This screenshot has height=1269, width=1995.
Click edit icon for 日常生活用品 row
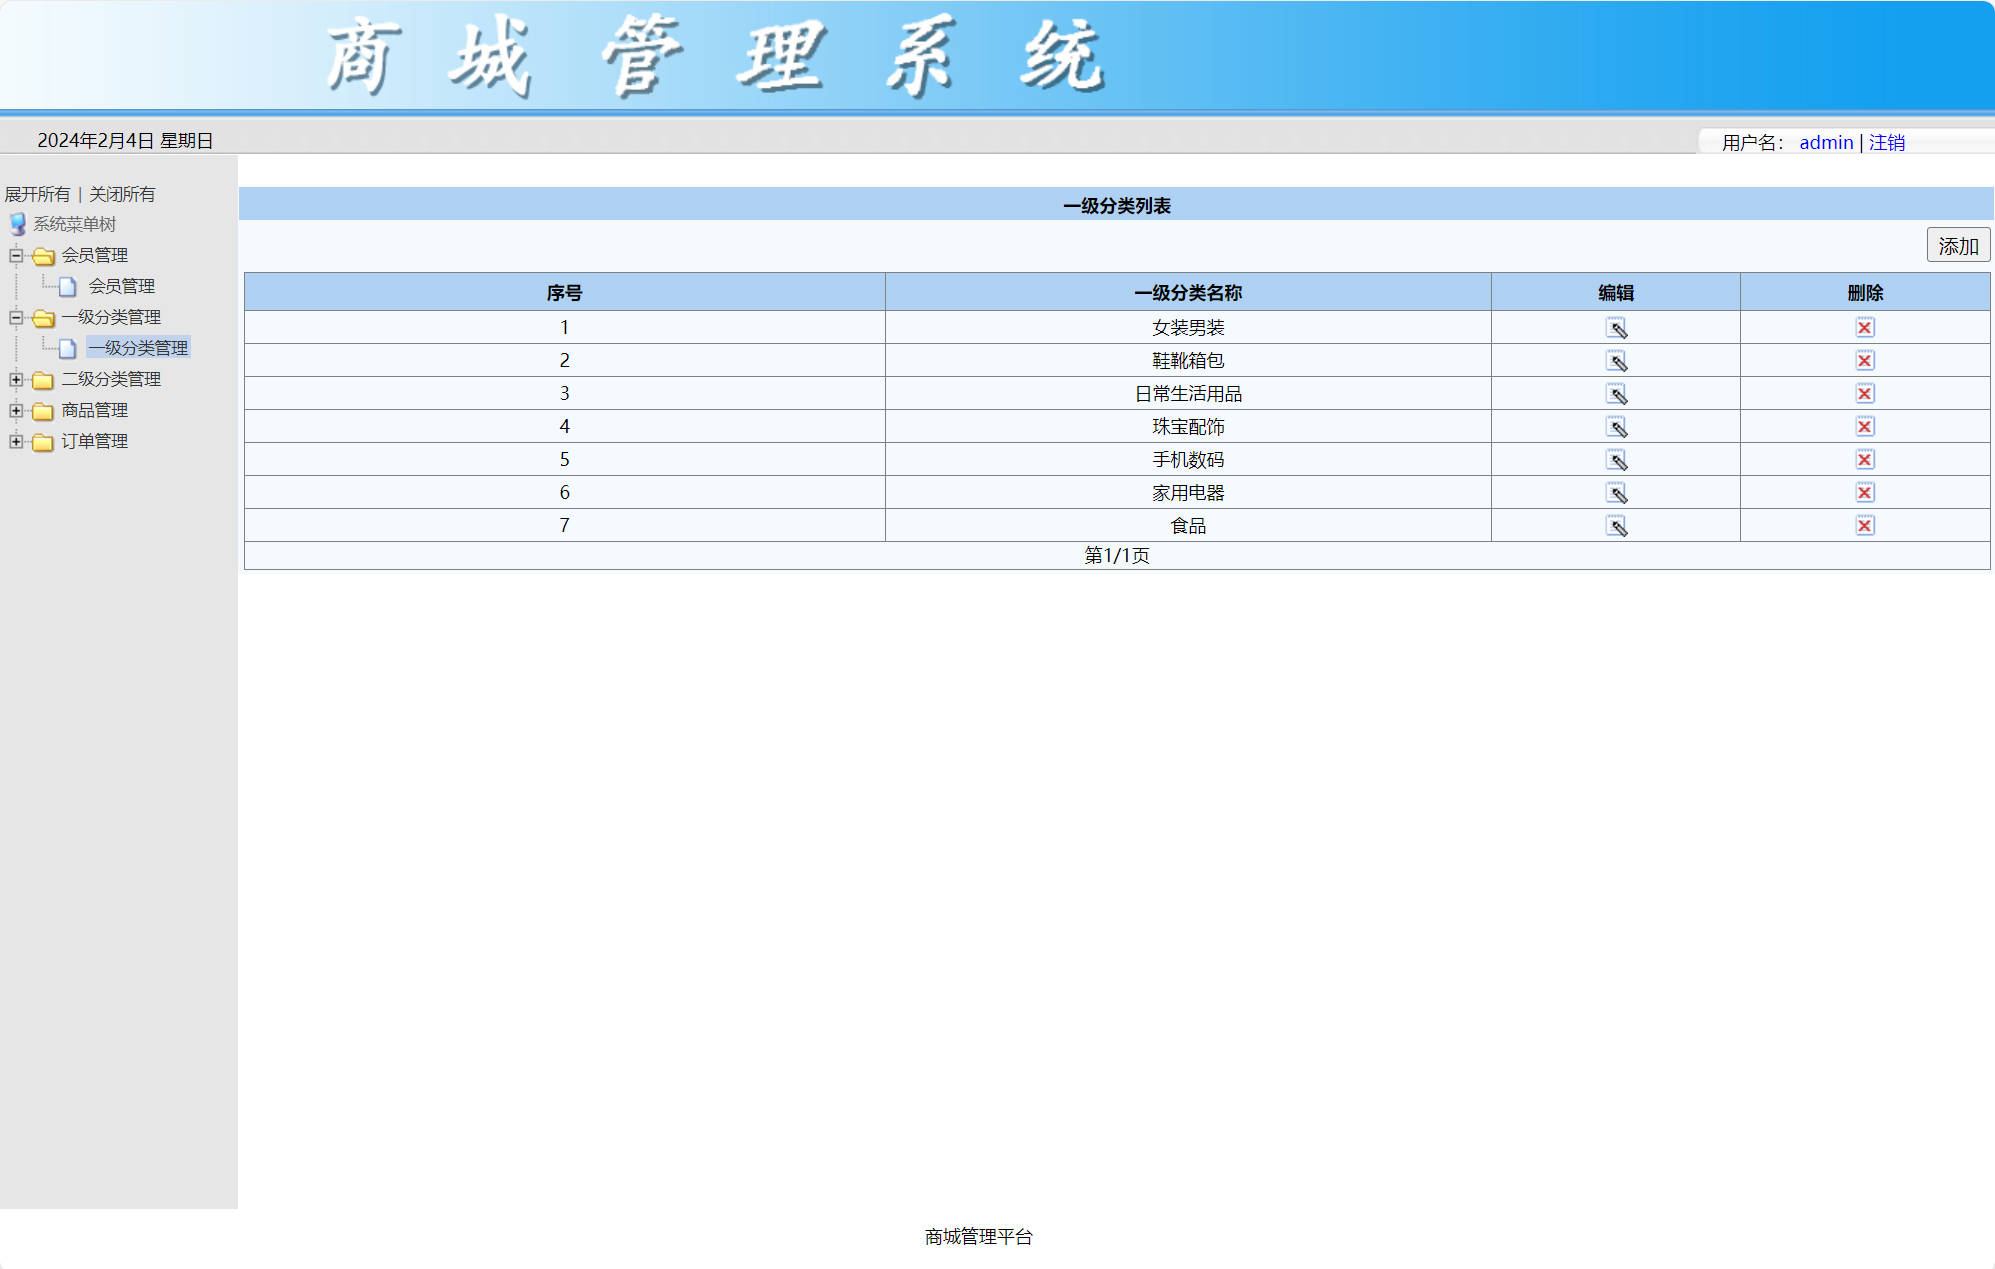point(1616,394)
